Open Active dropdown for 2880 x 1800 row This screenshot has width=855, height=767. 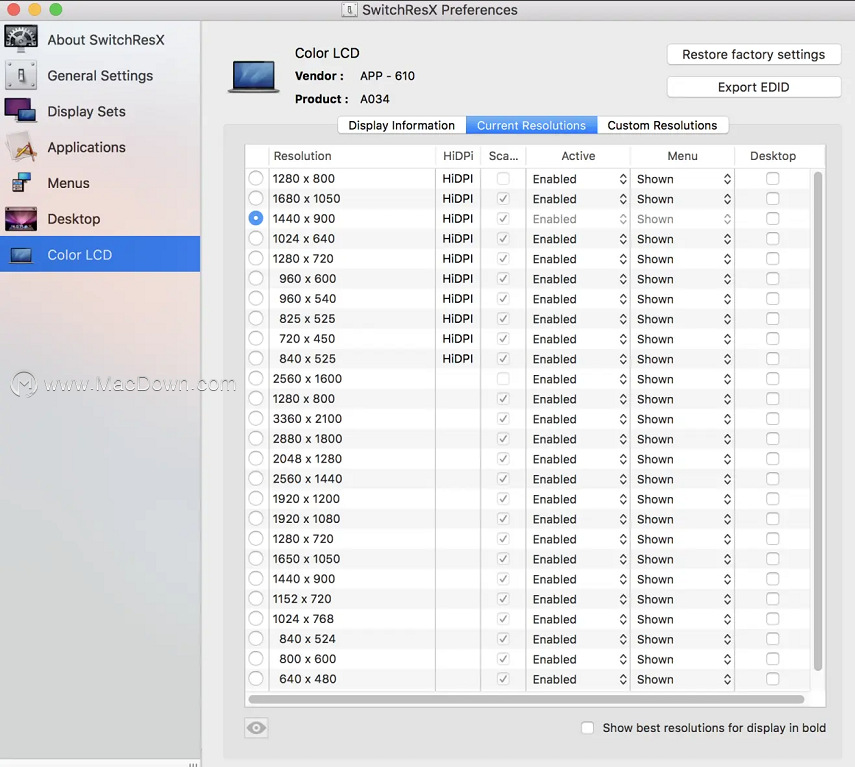click(579, 439)
